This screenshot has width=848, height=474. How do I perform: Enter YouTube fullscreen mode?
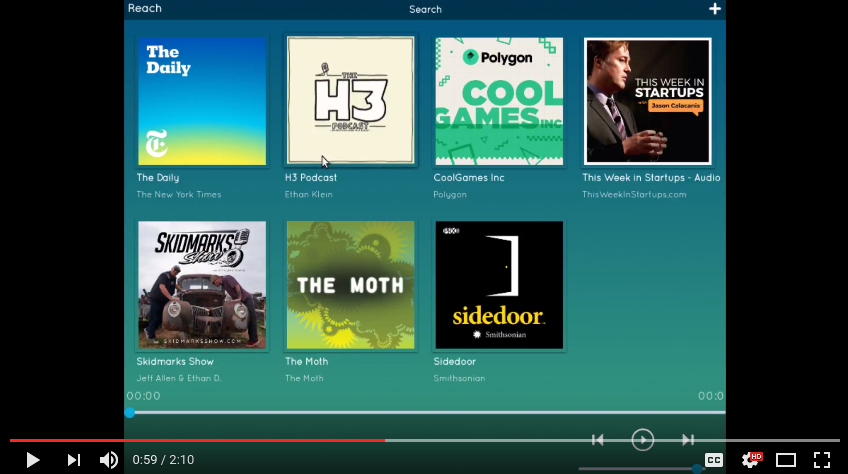822,460
